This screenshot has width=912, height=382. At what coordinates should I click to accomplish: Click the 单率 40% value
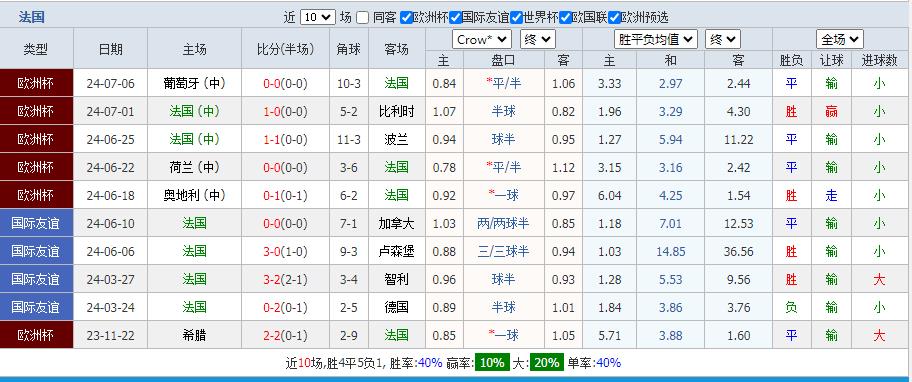click(x=608, y=363)
